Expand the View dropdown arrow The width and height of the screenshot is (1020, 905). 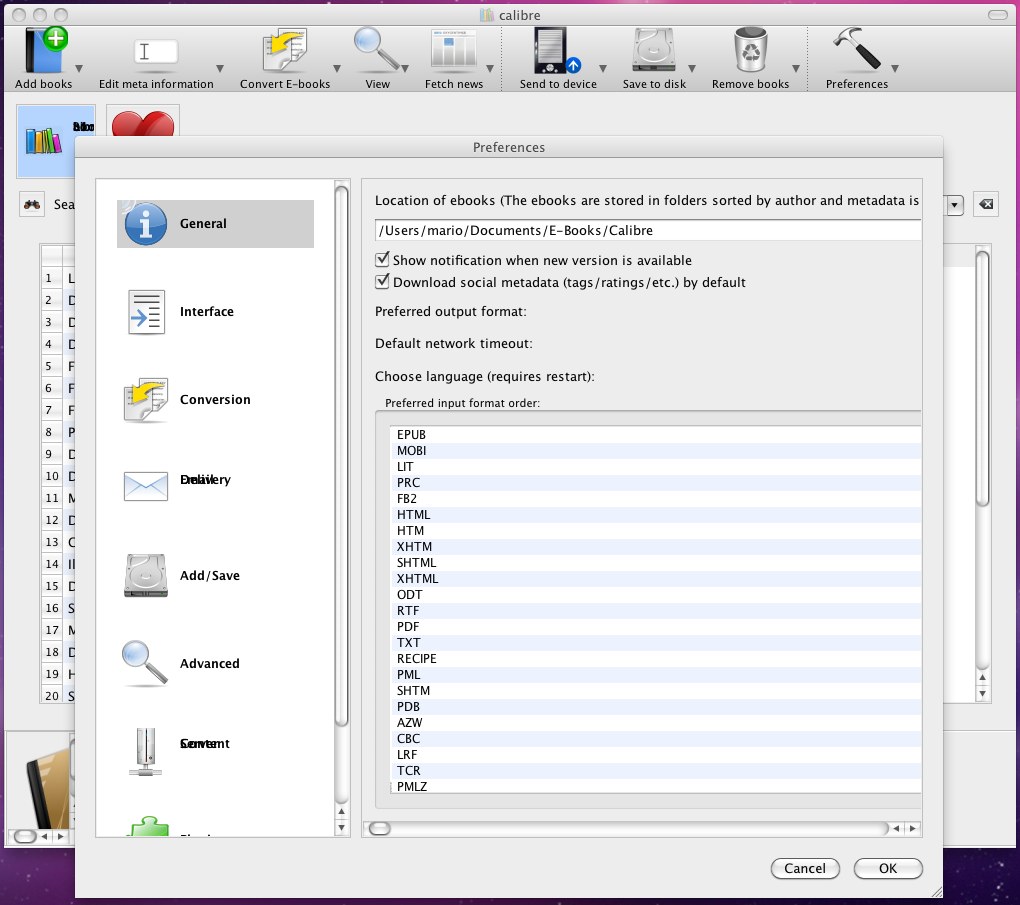coord(405,68)
